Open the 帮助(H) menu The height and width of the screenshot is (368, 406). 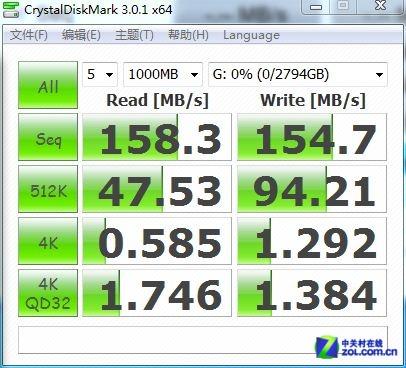tap(188, 35)
